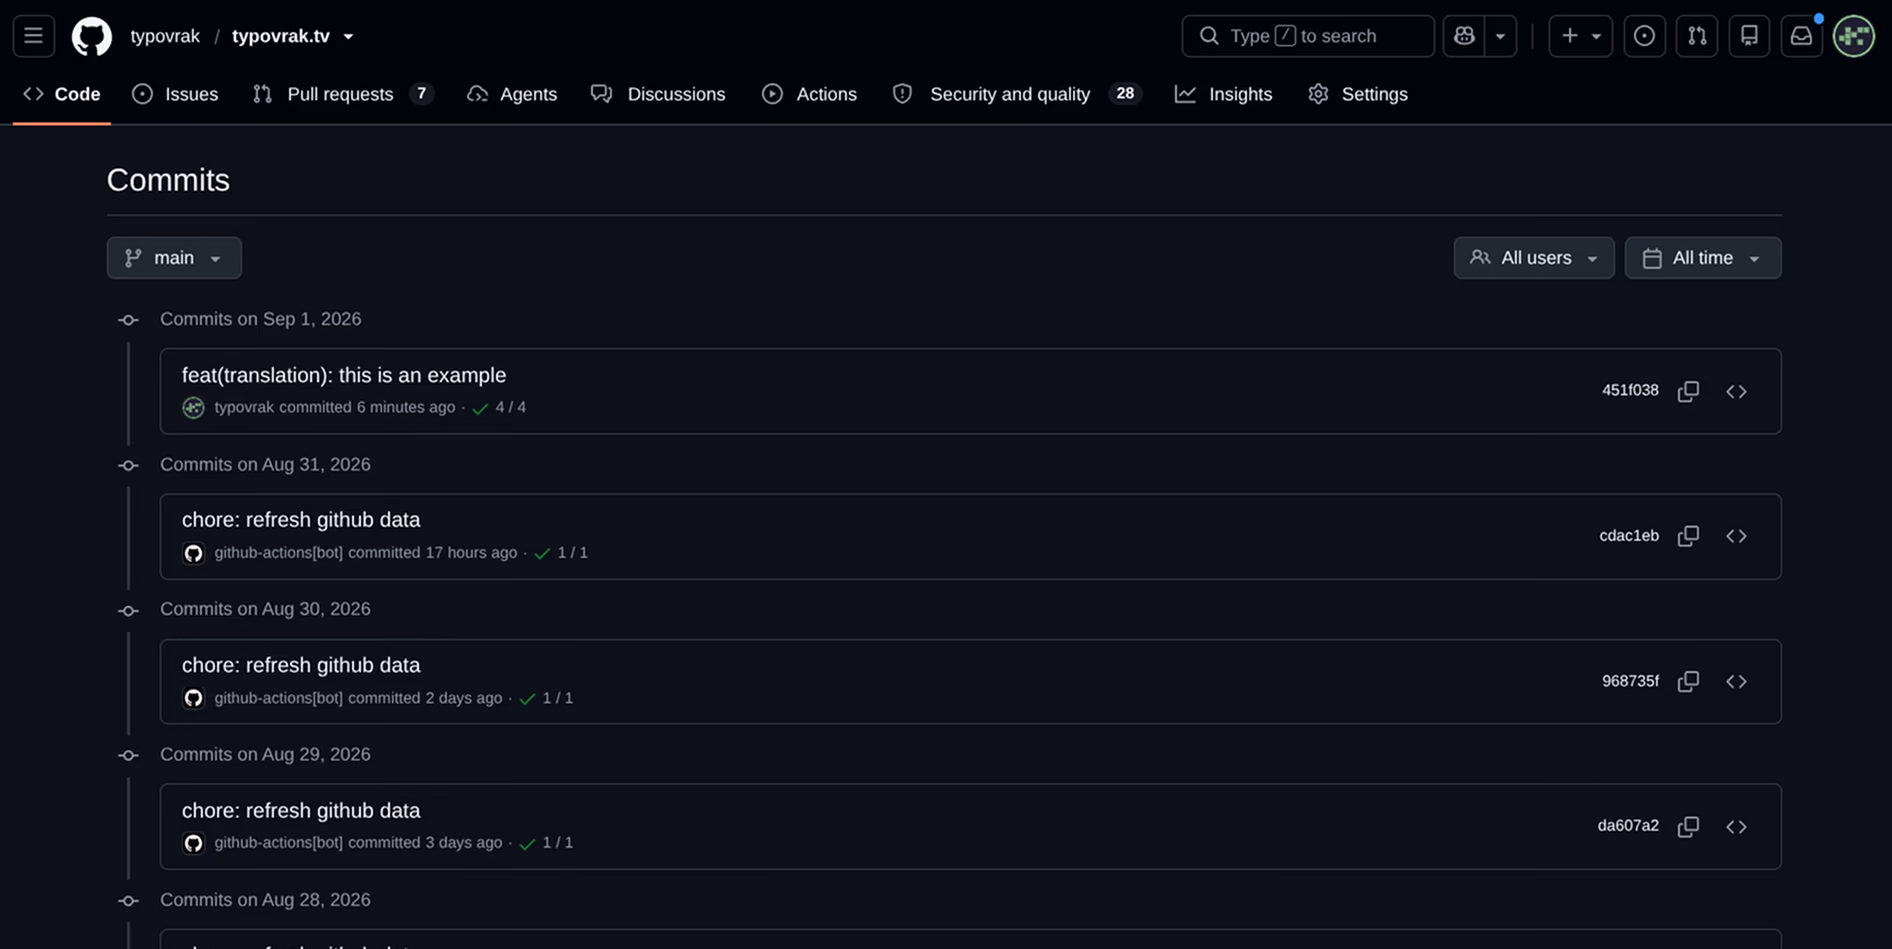
Task: Copy full SHA for 451f038
Action: click(x=1688, y=391)
